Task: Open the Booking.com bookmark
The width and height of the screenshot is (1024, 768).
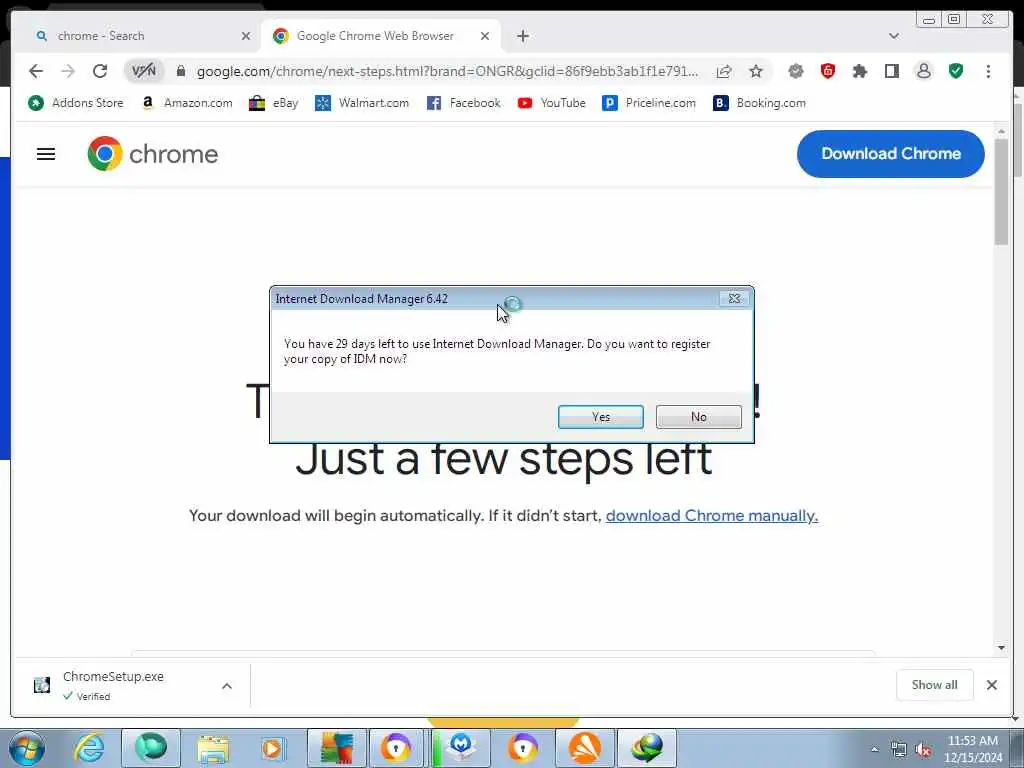Action: 760,103
